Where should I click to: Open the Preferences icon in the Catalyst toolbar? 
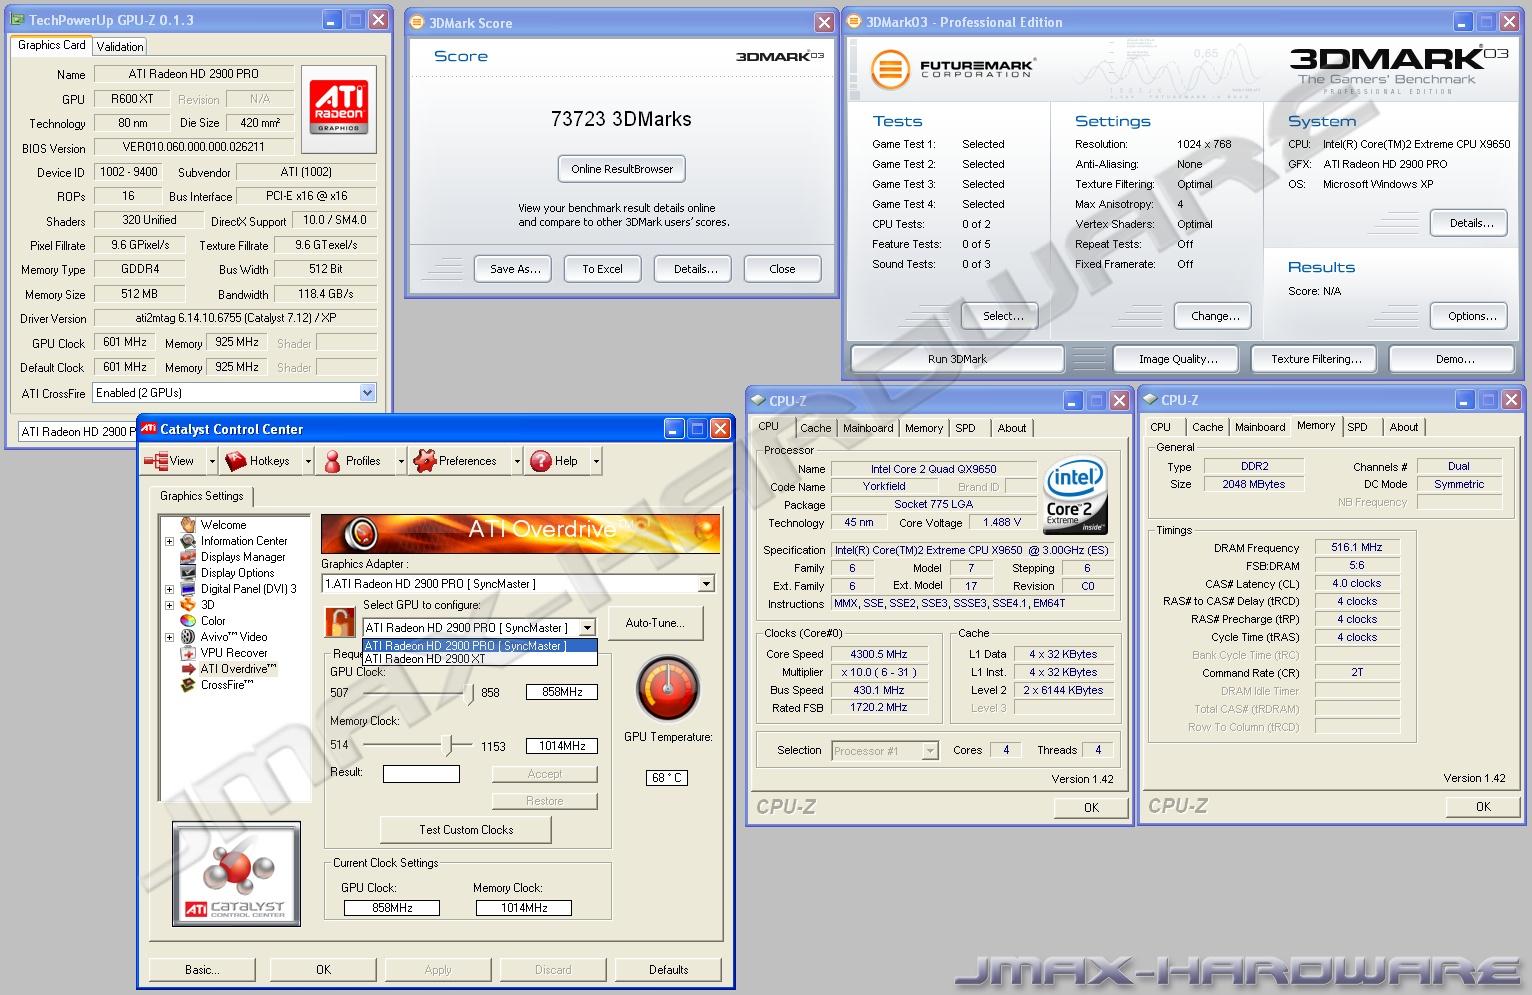click(x=424, y=461)
